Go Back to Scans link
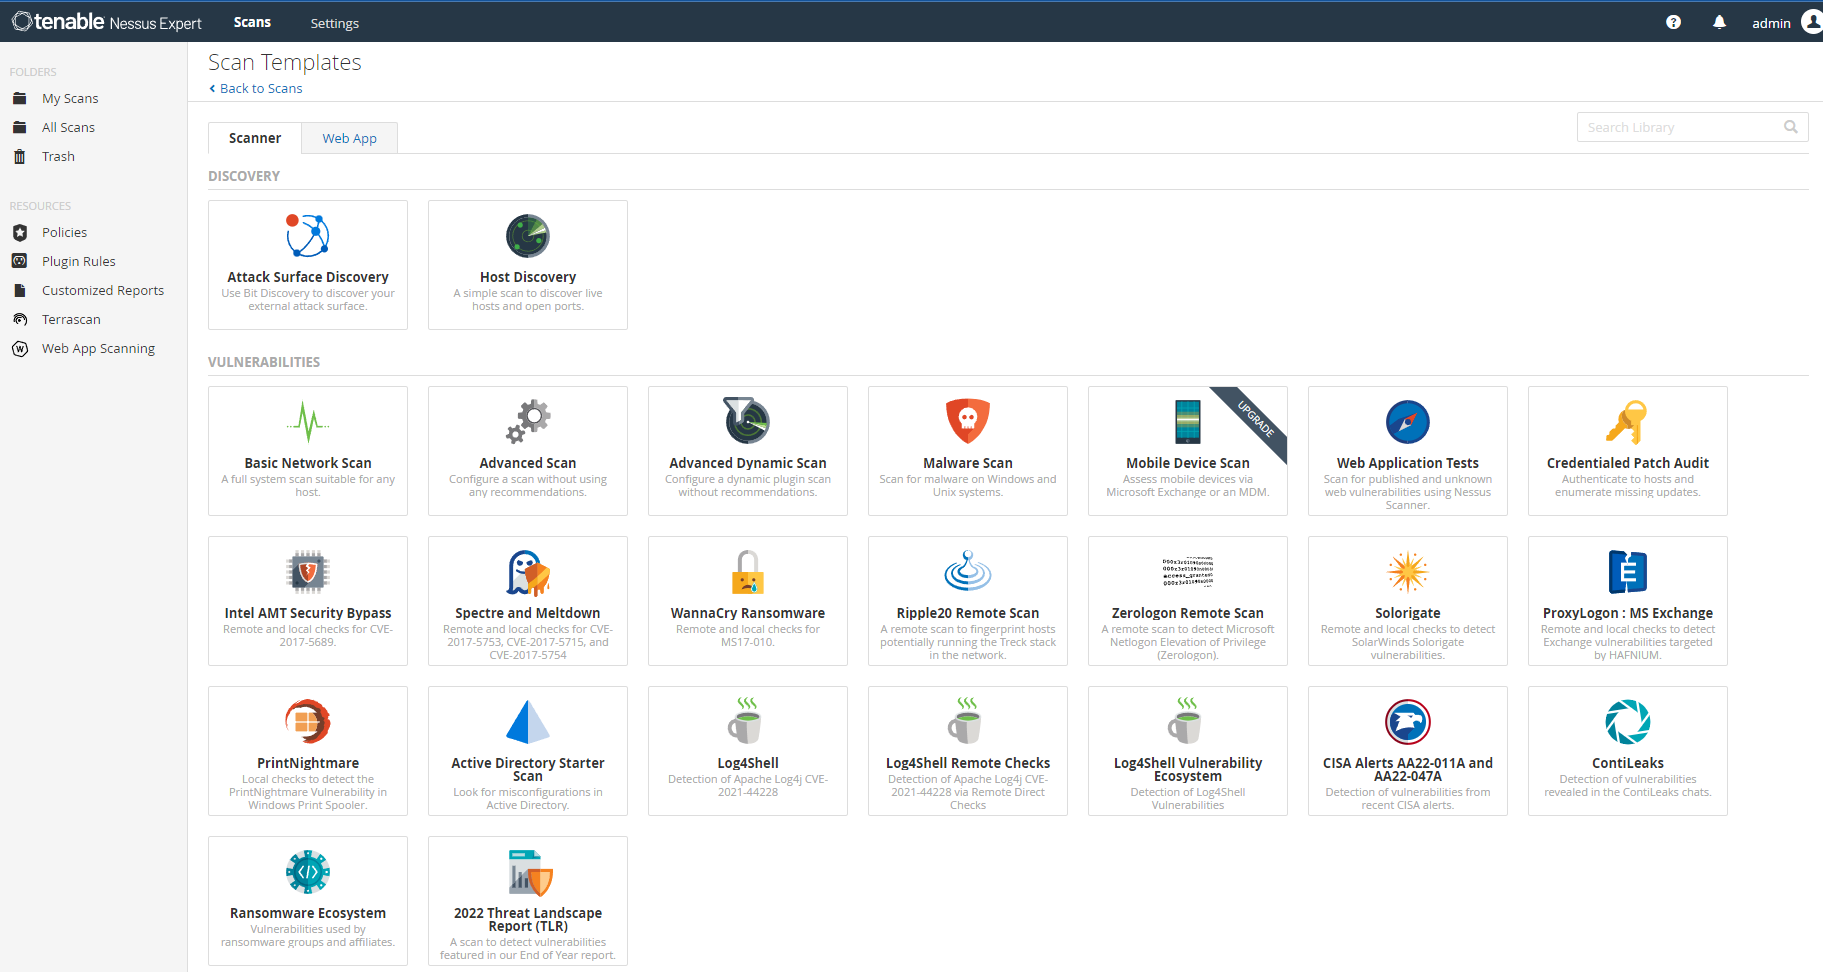The width and height of the screenshot is (1823, 972). [260, 88]
